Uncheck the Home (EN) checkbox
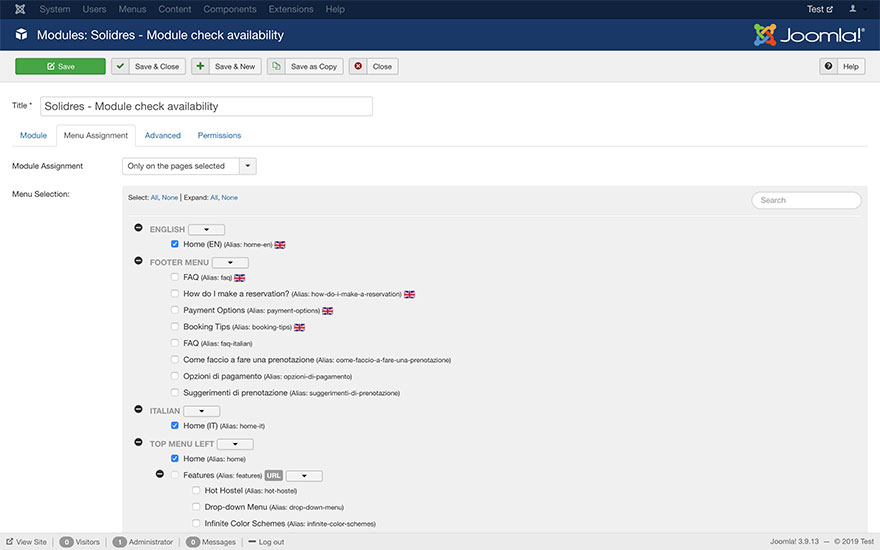 [175, 244]
